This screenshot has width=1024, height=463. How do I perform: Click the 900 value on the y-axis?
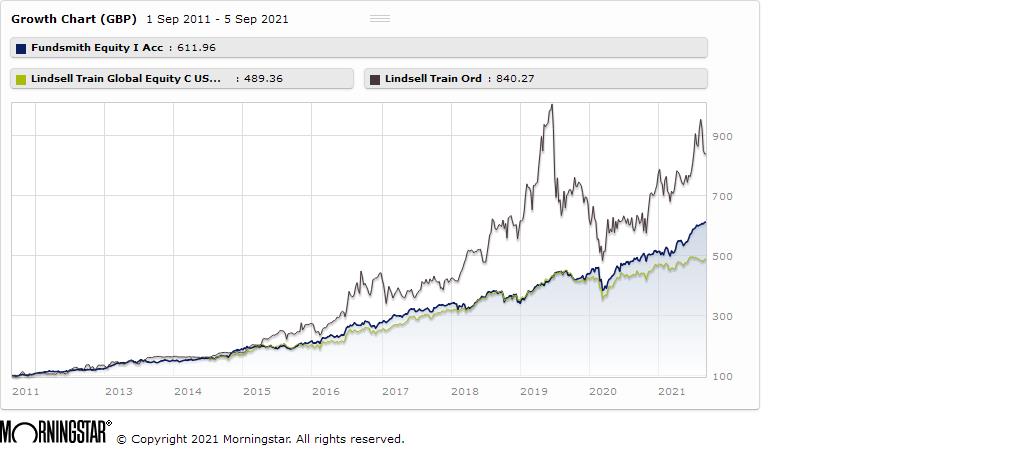coord(722,136)
